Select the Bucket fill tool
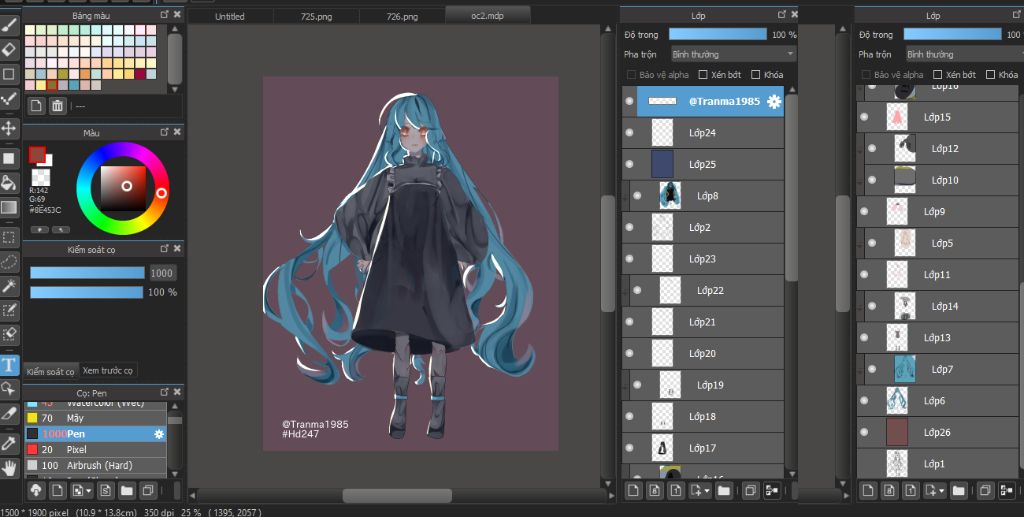This screenshot has width=1024, height=517. 9,183
